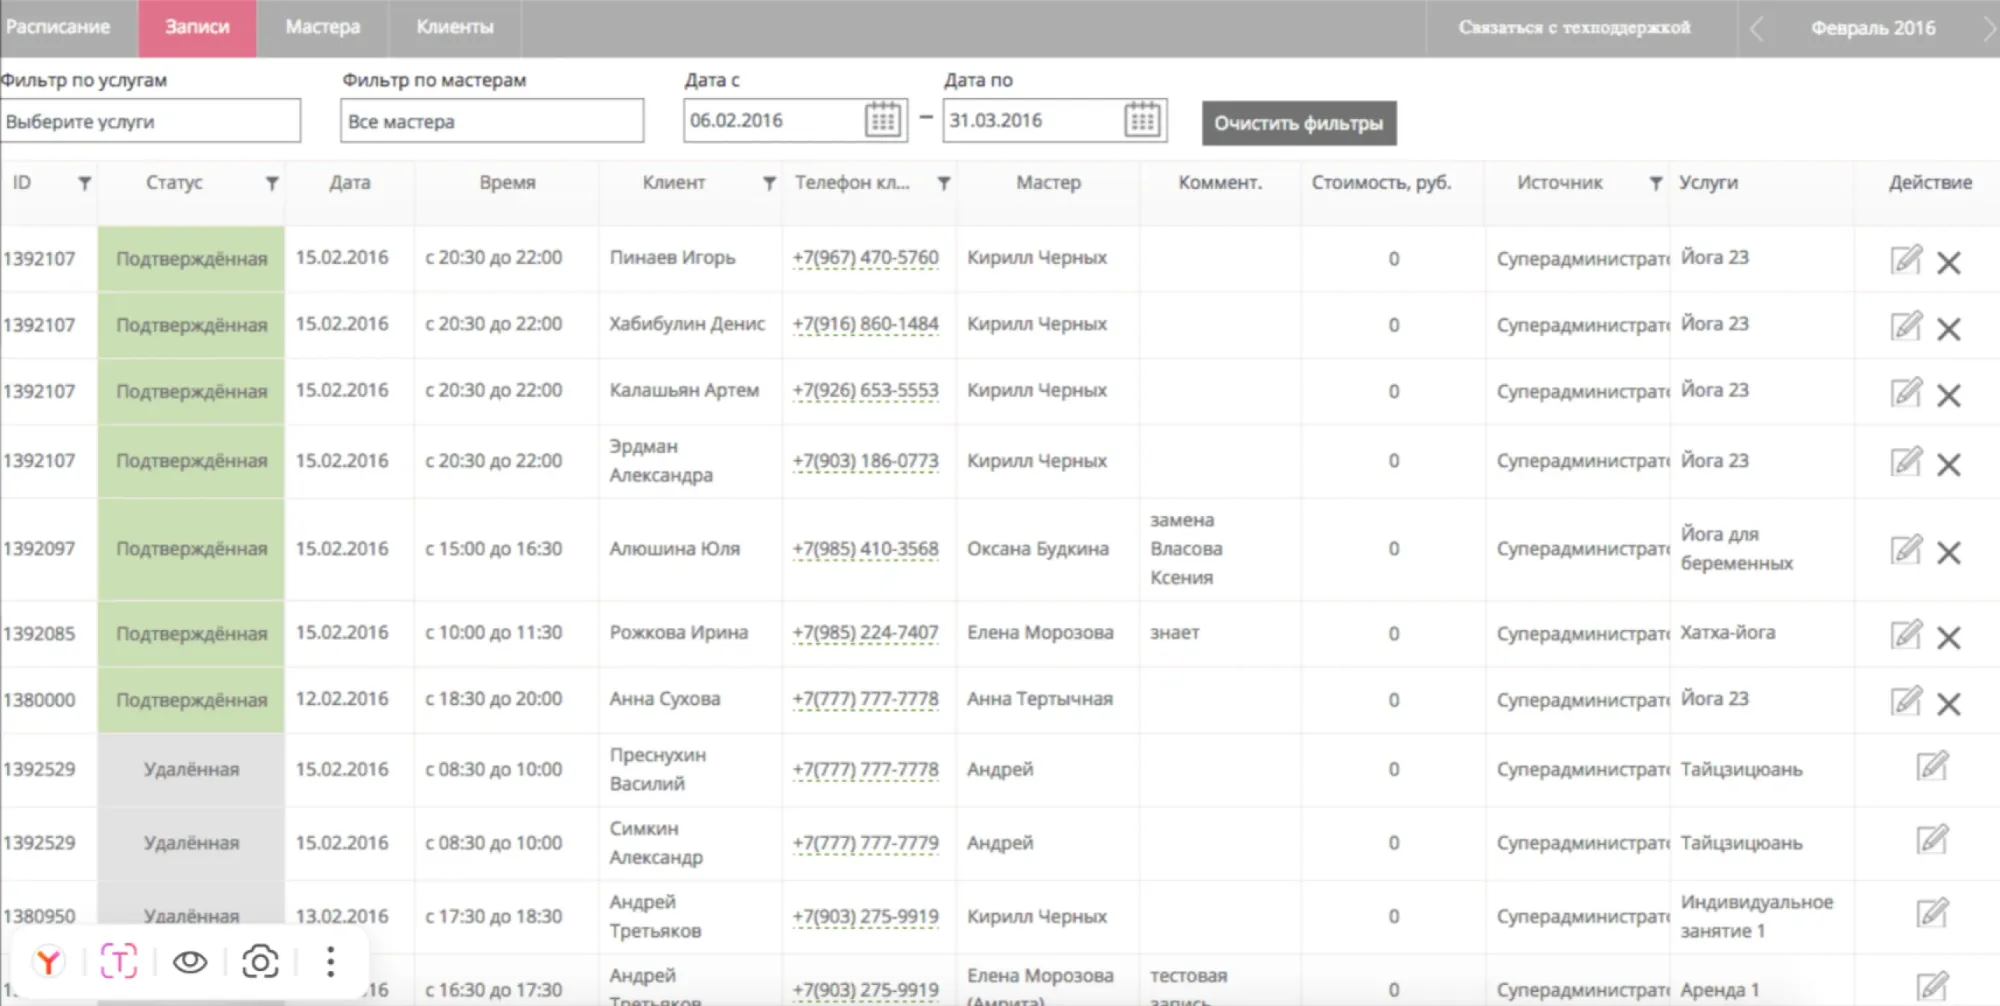The image size is (2000, 1006).
Task: Open the translate tool icon
Action: tap(118, 962)
